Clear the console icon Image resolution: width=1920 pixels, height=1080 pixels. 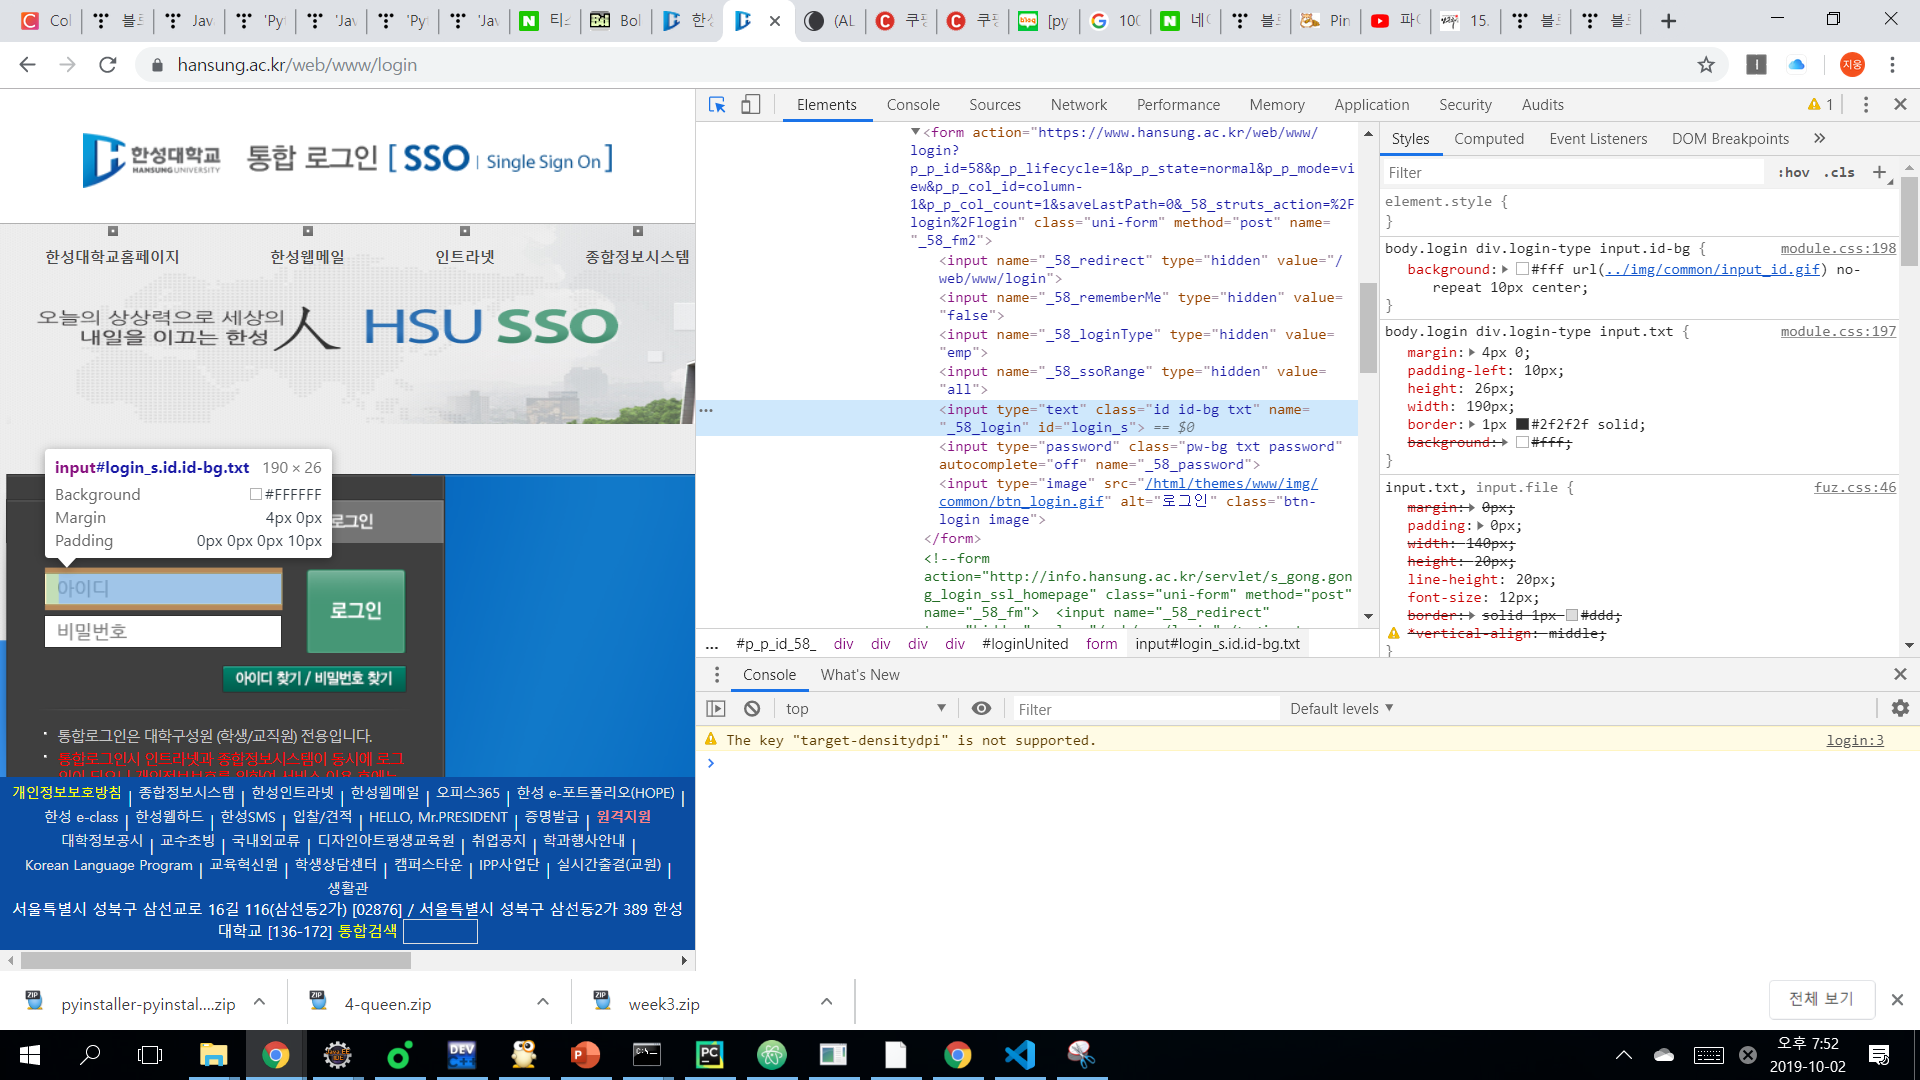coord(752,709)
